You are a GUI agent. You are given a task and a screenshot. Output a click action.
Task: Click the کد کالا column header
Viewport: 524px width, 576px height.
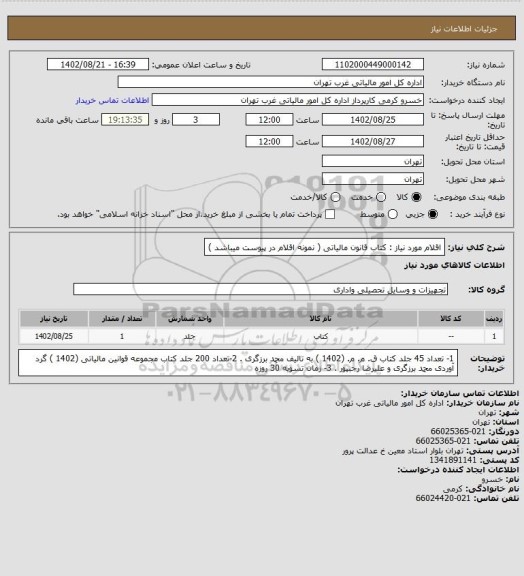(451, 318)
